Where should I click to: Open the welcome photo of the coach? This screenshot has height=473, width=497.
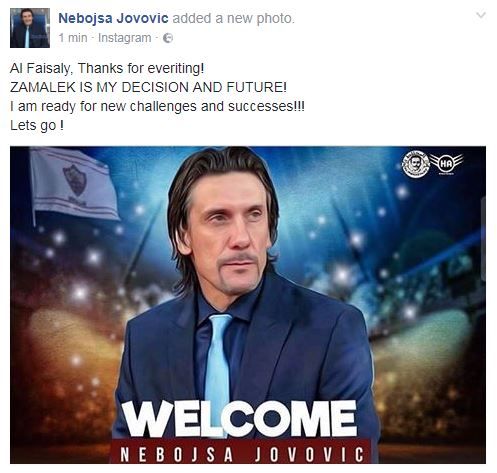[x=248, y=305]
